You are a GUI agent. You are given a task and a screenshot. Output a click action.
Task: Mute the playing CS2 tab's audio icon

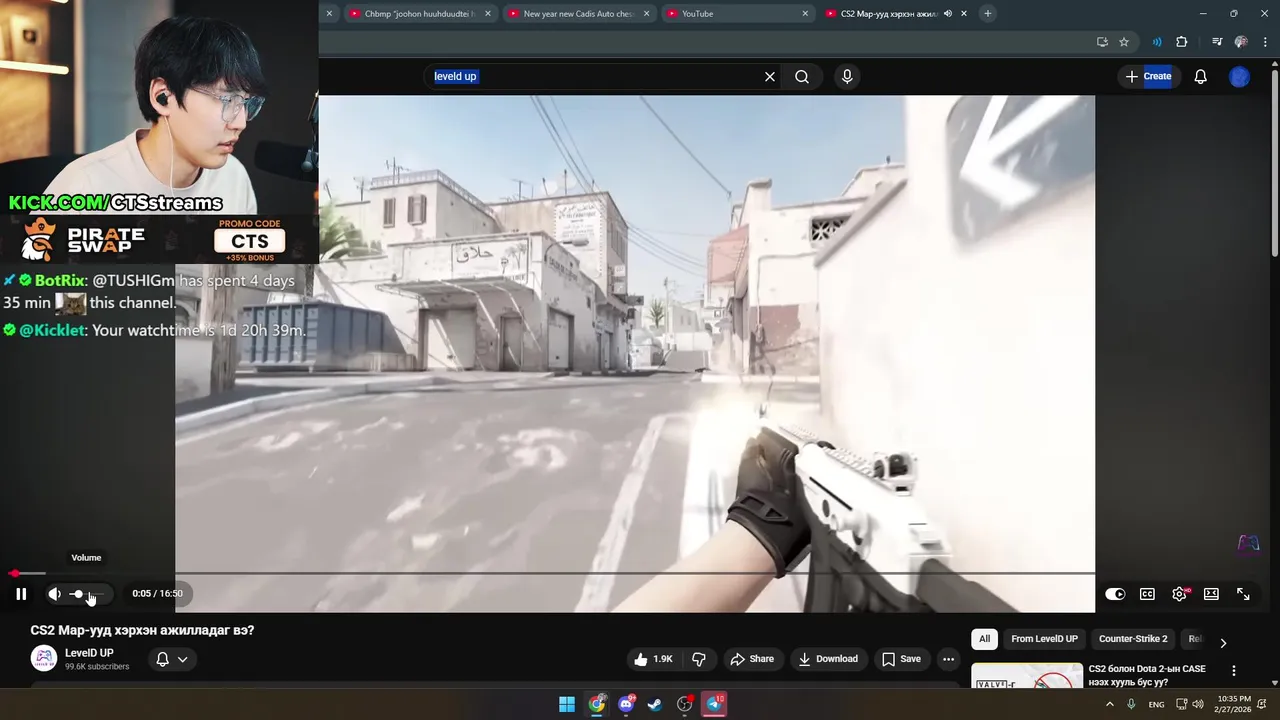tap(947, 14)
